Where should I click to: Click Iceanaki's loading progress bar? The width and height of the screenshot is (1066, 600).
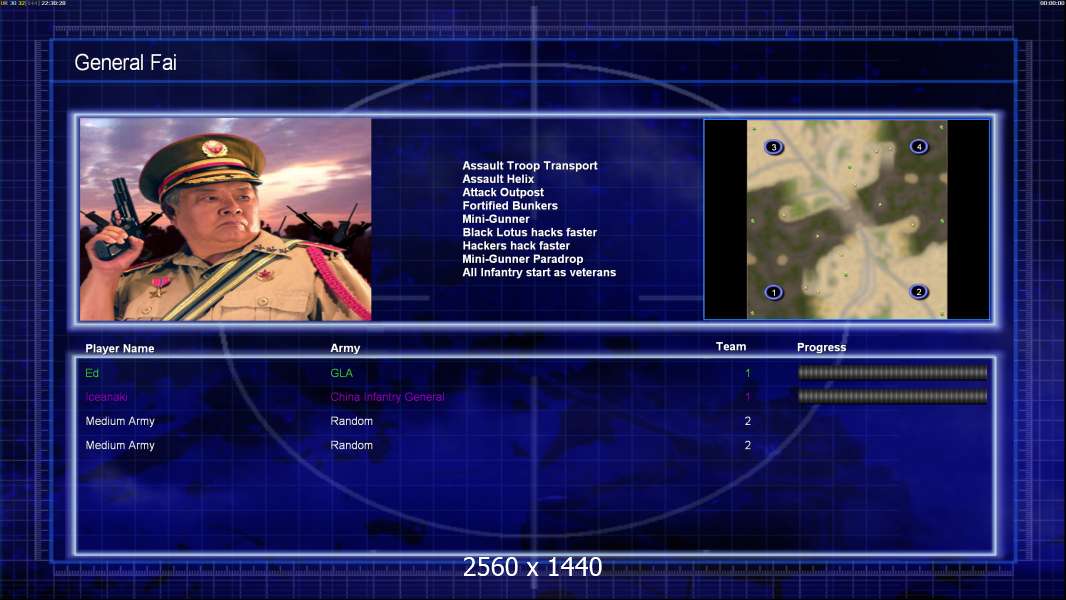pos(892,396)
